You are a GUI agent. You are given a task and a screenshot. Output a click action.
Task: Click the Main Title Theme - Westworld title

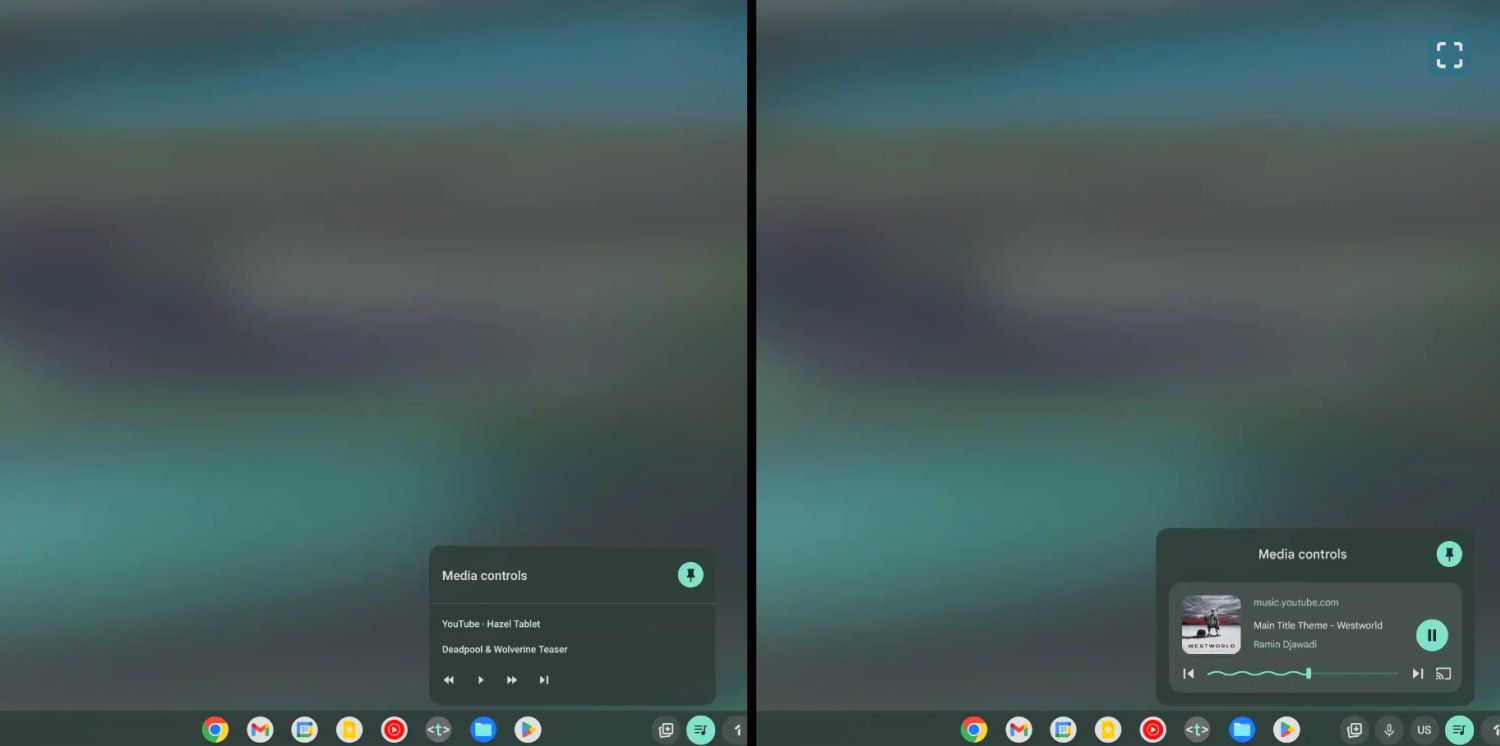pos(1317,626)
